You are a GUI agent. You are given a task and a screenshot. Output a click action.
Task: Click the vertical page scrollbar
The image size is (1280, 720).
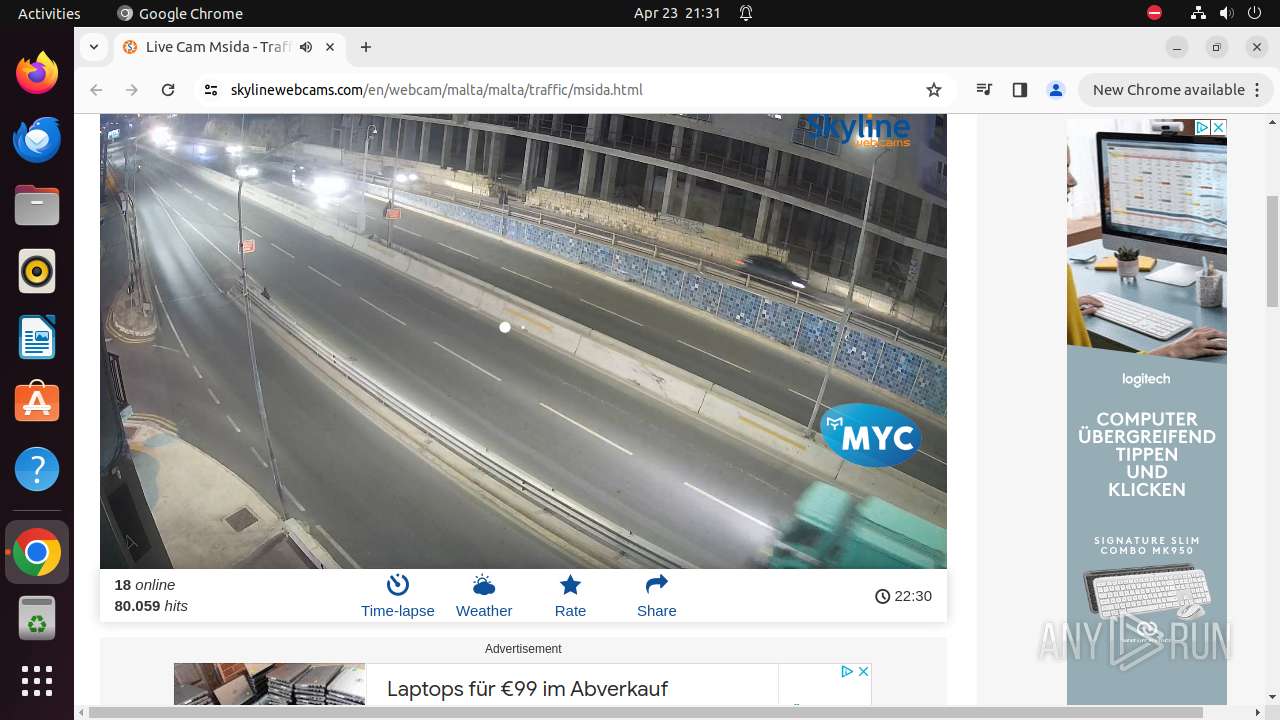(x=1272, y=250)
